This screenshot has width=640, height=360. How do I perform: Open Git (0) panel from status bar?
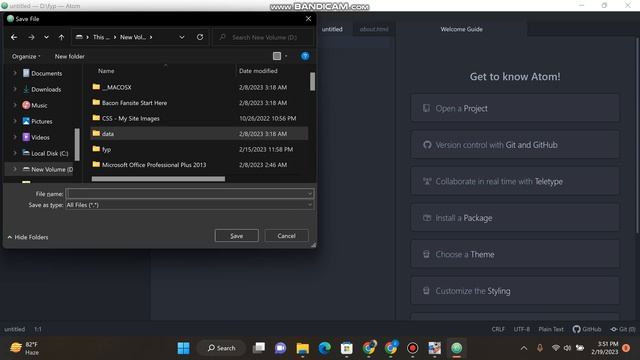[622, 329]
